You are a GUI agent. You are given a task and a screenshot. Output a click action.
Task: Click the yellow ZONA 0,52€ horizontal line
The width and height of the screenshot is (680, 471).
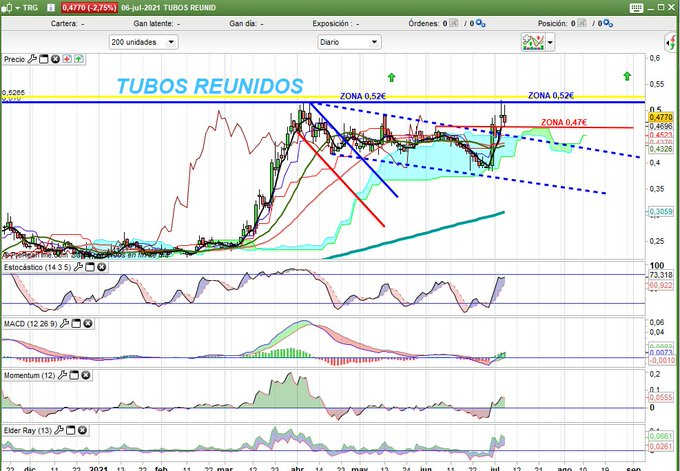point(200,97)
